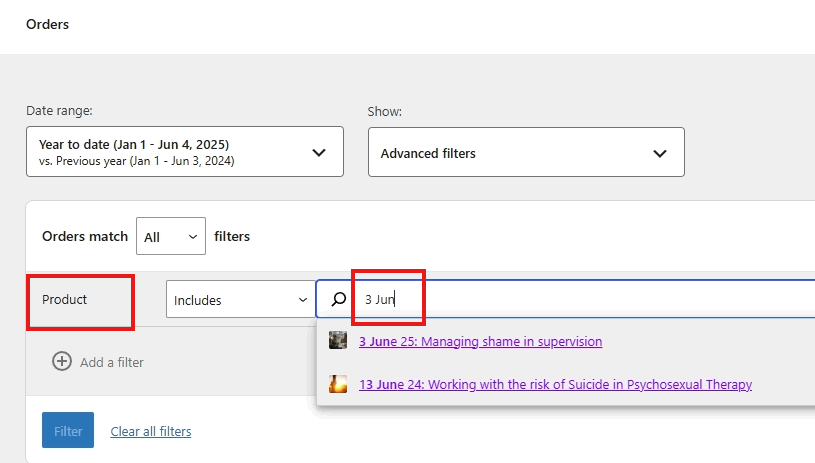This screenshot has width=815, height=463.
Task: Click the magnifier search icon
Action: coord(338,299)
